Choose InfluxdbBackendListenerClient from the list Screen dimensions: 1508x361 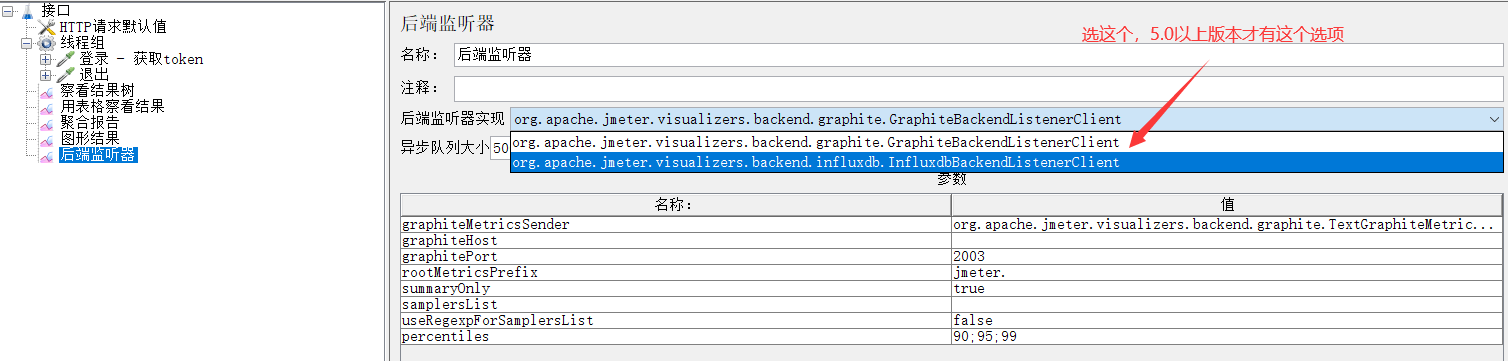(1006, 162)
